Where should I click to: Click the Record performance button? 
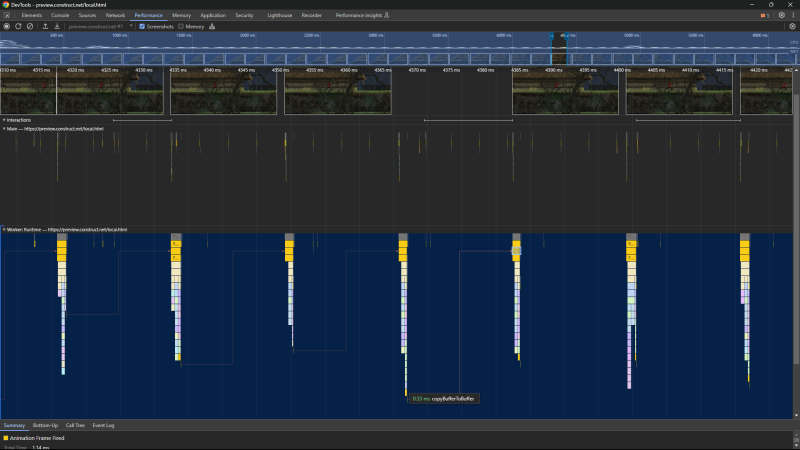click(x=6, y=26)
